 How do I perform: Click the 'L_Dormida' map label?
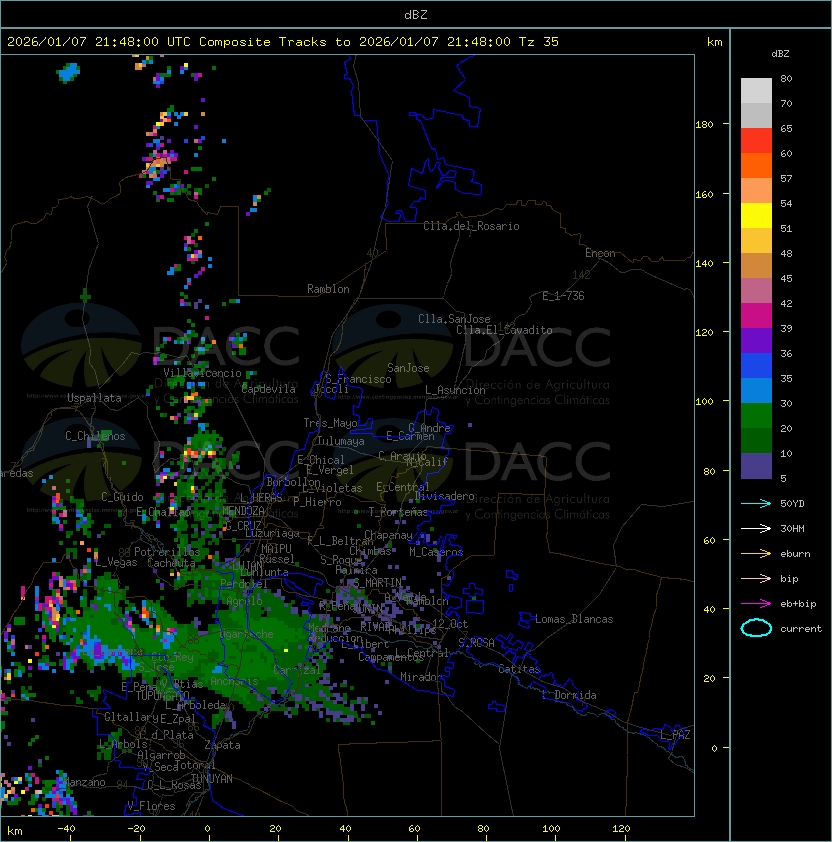click(569, 695)
